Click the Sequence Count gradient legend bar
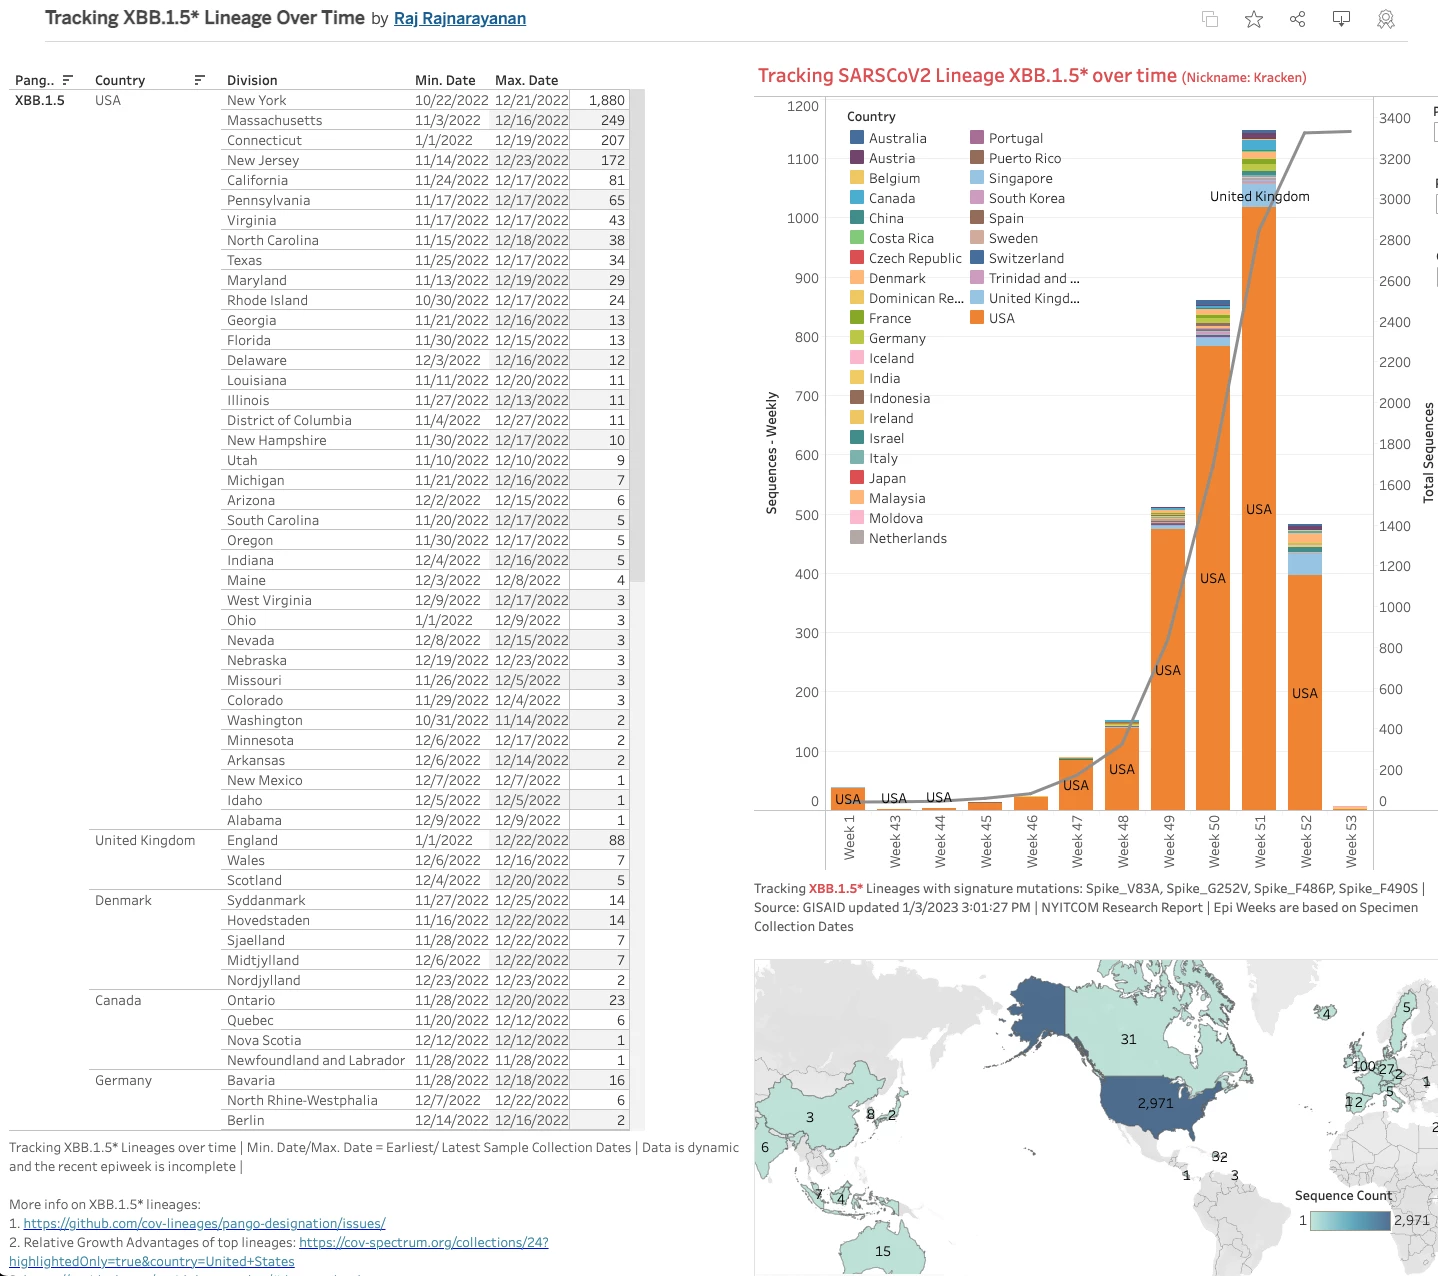This screenshot has width=1438, height=1276. click(x=1349, y=1220)
